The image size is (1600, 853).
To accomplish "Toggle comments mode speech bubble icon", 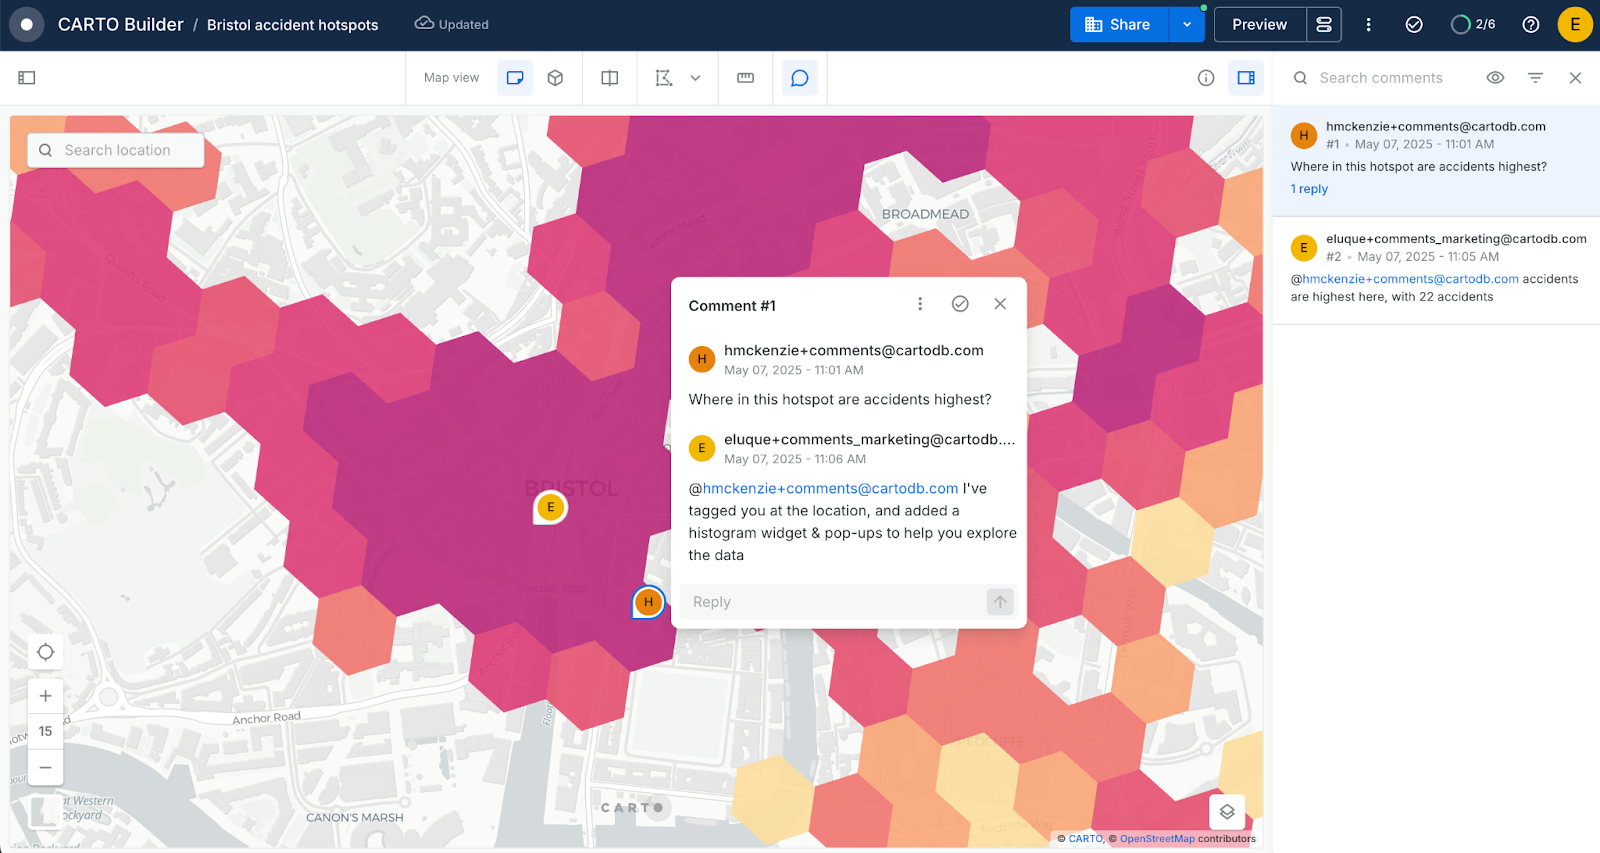I will [800, 78].
